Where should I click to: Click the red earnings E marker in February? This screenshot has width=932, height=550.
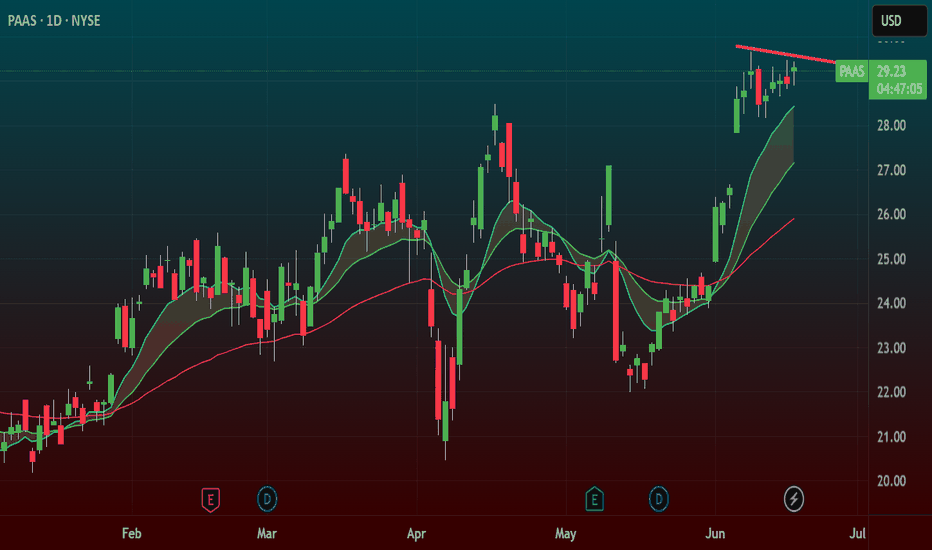pyautogui.click(x=210, y=499)
